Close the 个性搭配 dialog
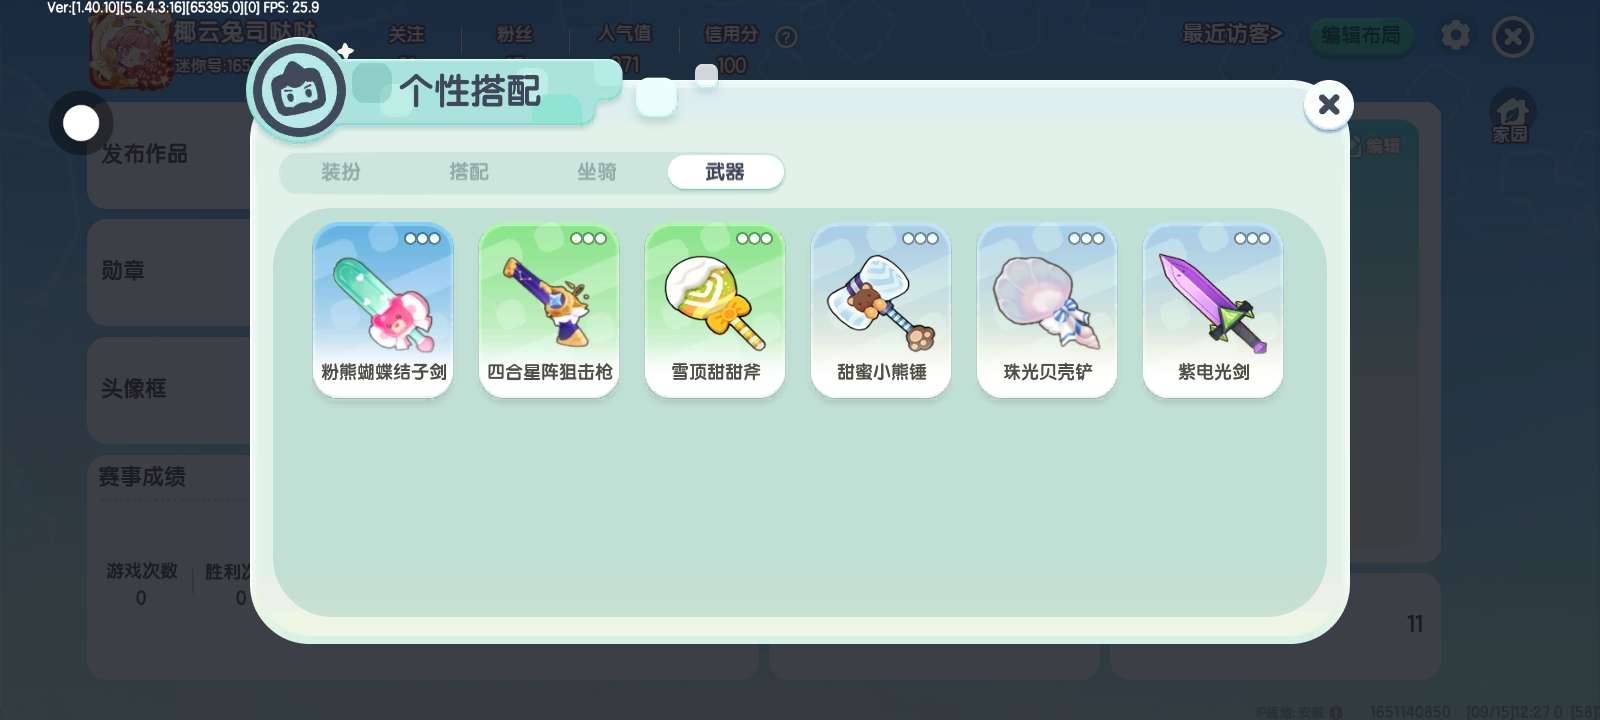Image resolution: width=1600 pixels, height=720 pixels. click(x=1329, y=104)
